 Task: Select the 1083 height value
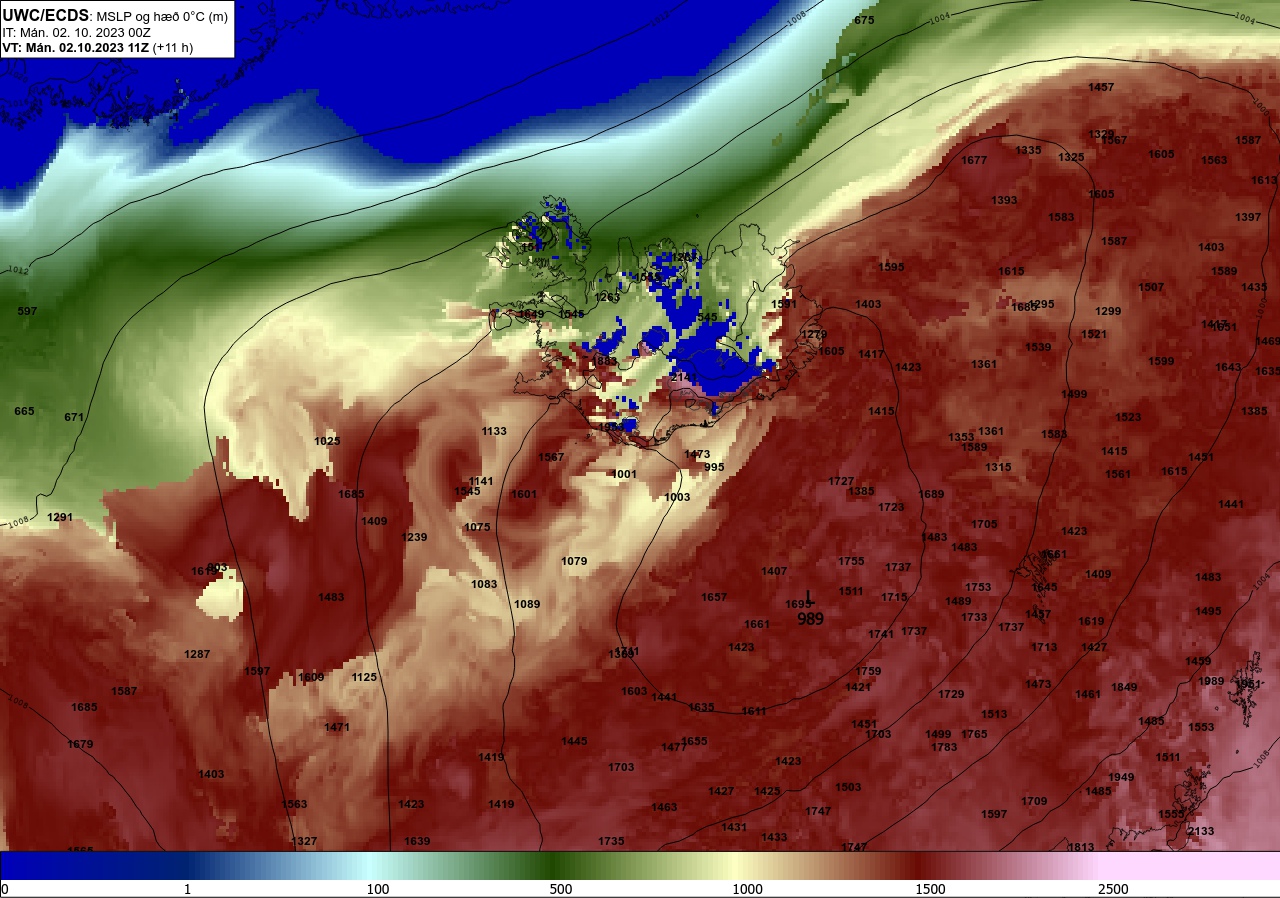[484, 584]
